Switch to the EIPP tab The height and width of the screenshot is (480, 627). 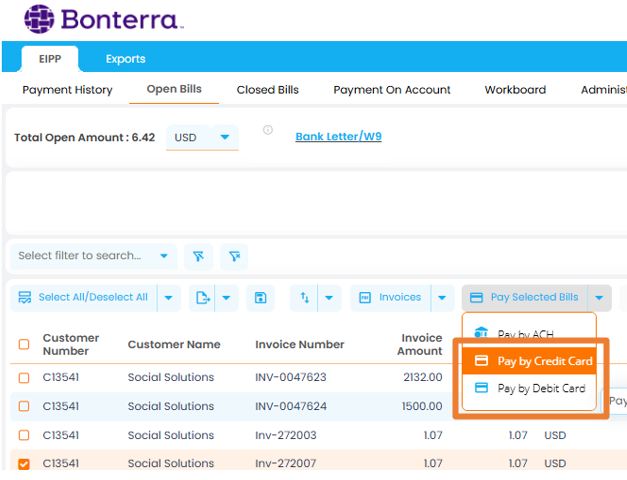(x=50, y=59)
